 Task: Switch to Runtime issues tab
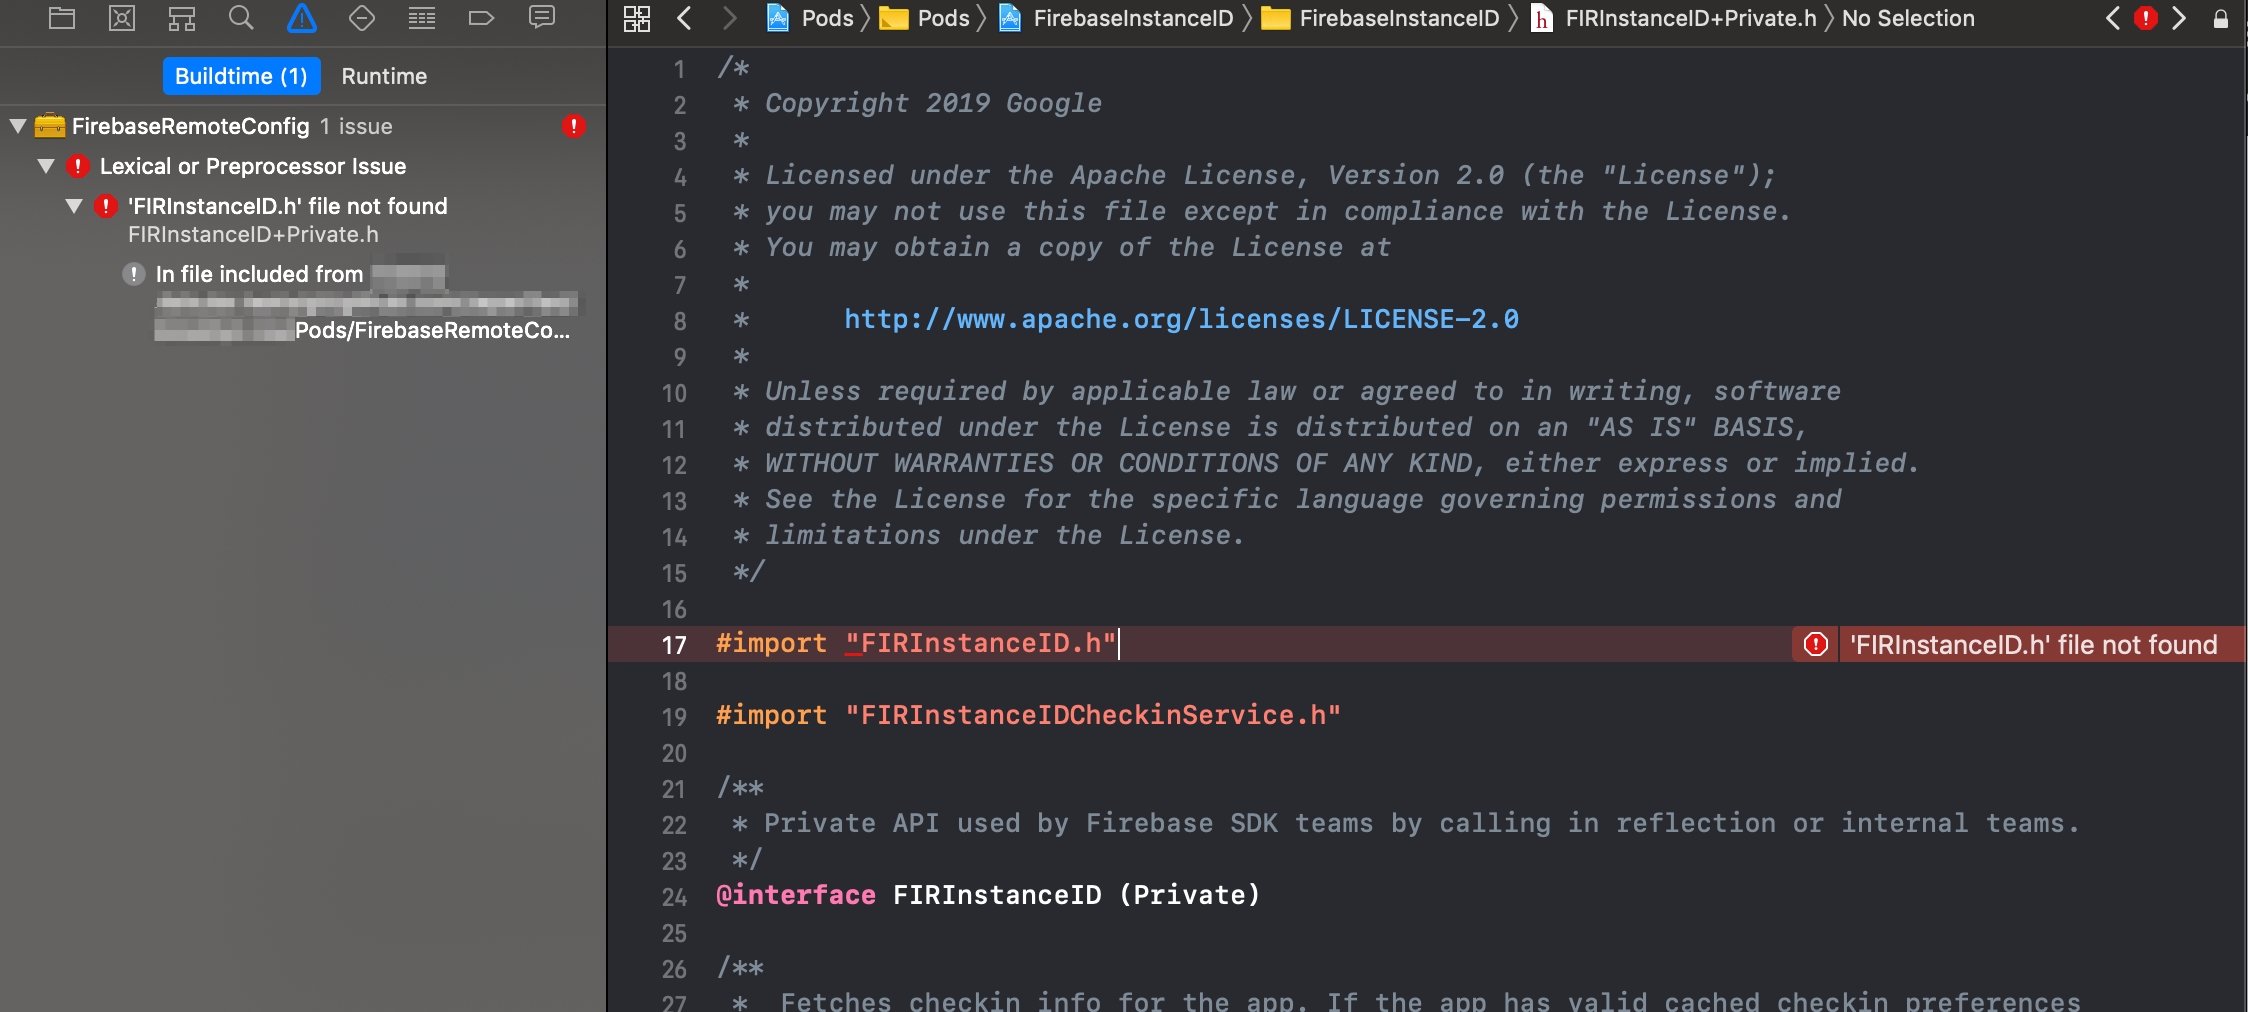384,76
